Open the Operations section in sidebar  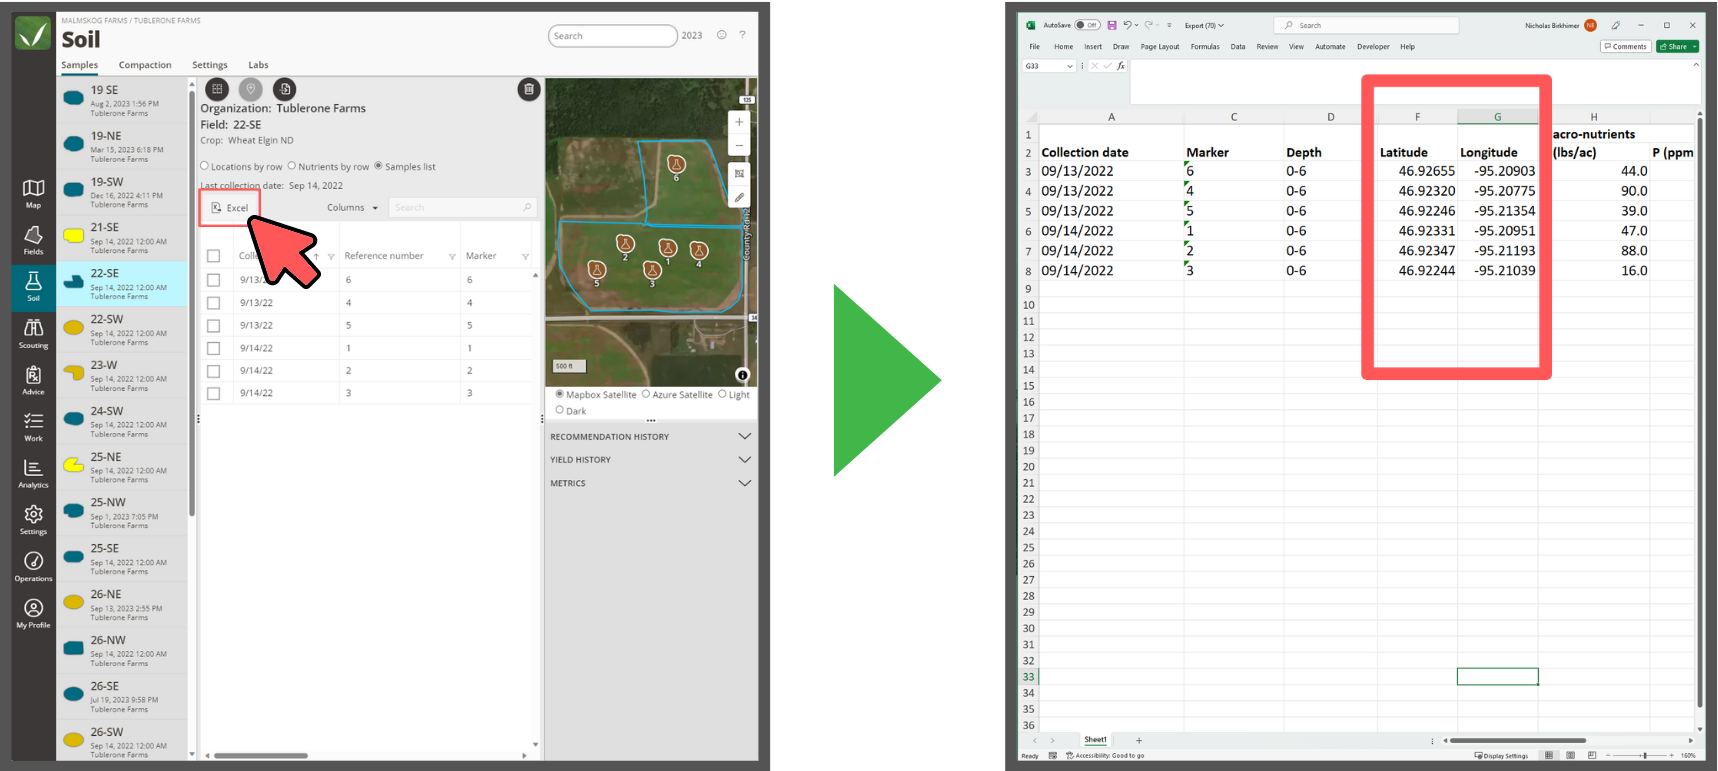coord(33,566)
